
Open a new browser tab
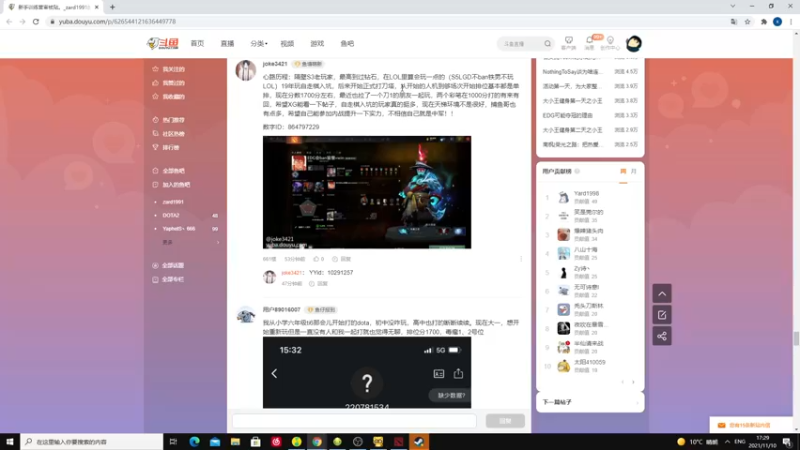pyautogui.click(x=112, y=7)
